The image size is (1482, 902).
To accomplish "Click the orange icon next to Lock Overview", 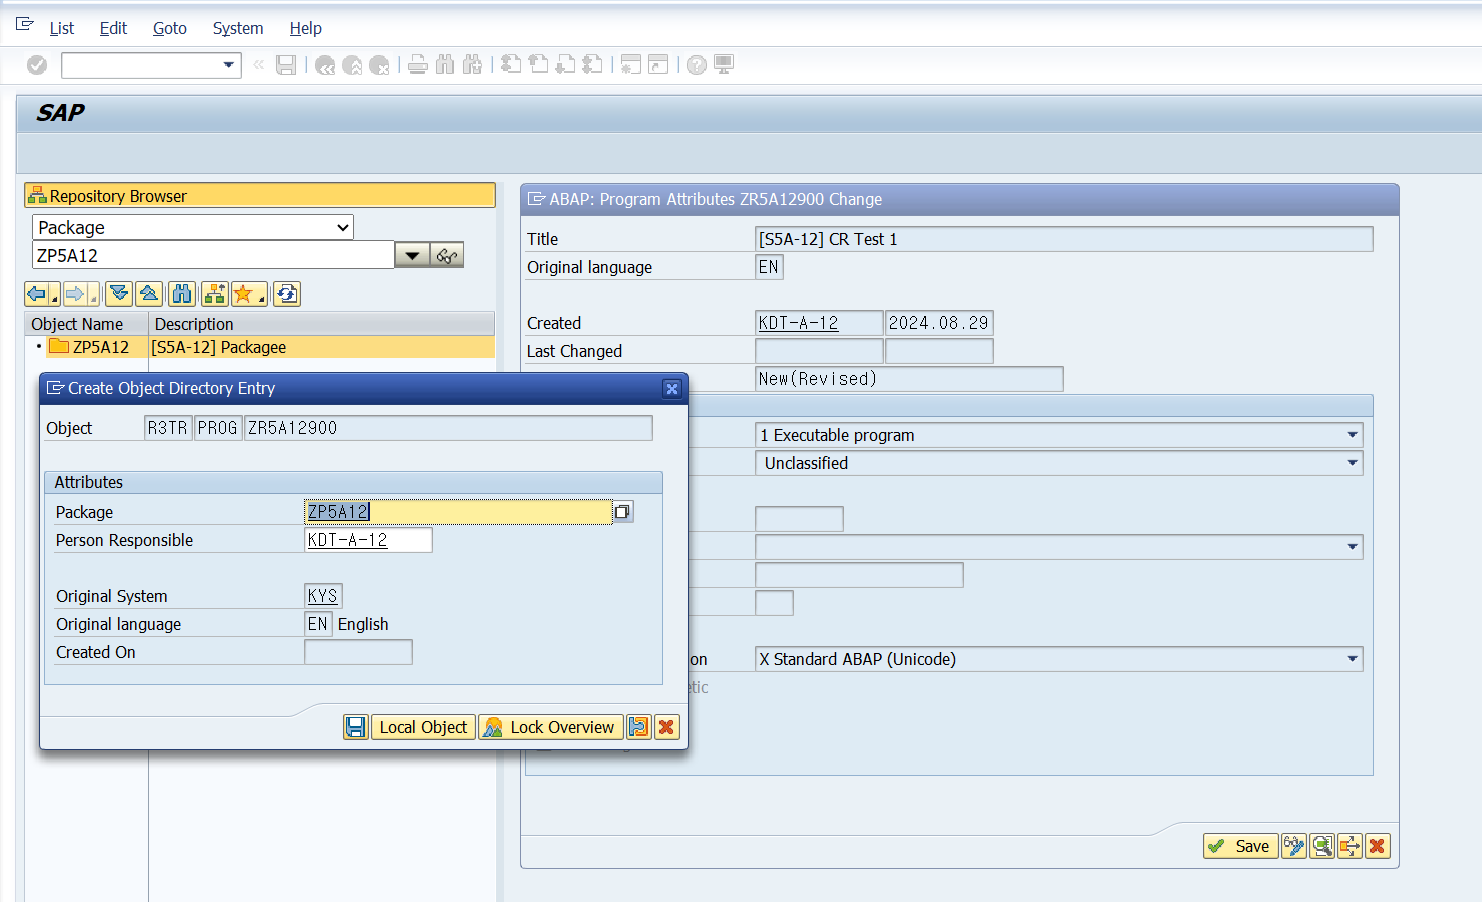I will (639, 727).
